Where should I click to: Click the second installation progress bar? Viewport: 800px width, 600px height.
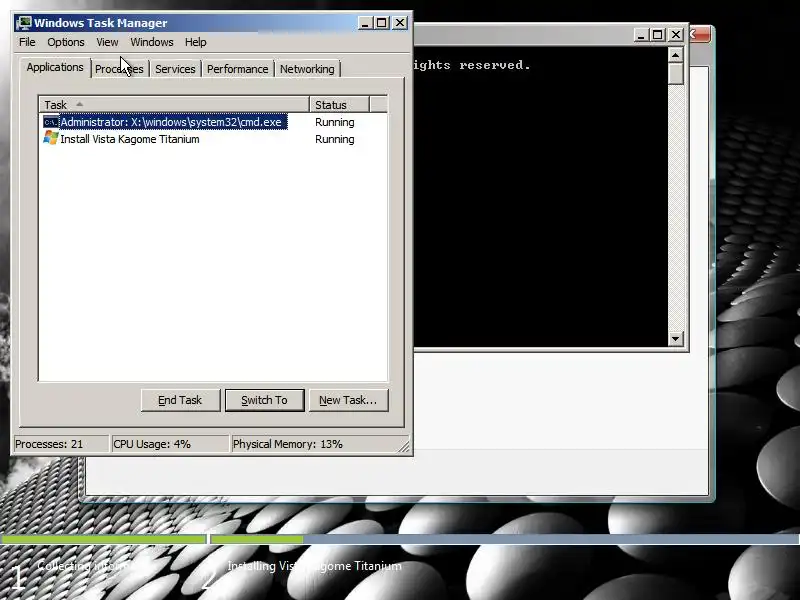click(x=505, y=539)
